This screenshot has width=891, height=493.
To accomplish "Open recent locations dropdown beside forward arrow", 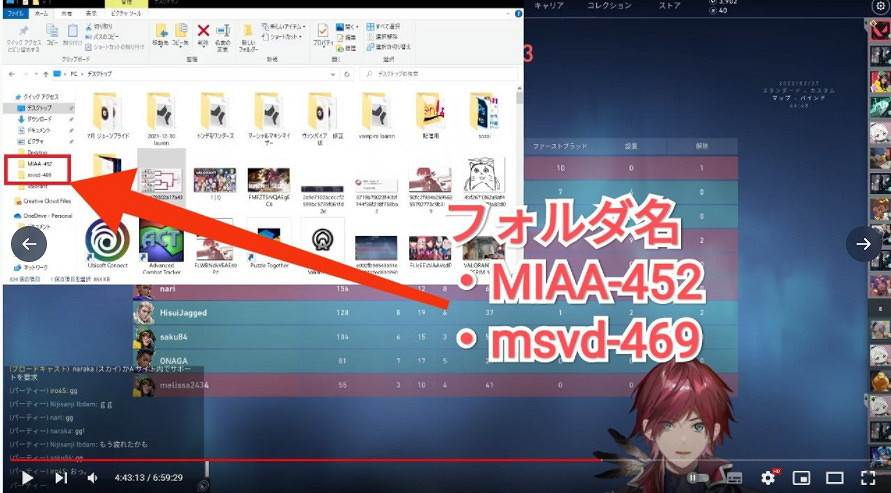I will point(36,74).
